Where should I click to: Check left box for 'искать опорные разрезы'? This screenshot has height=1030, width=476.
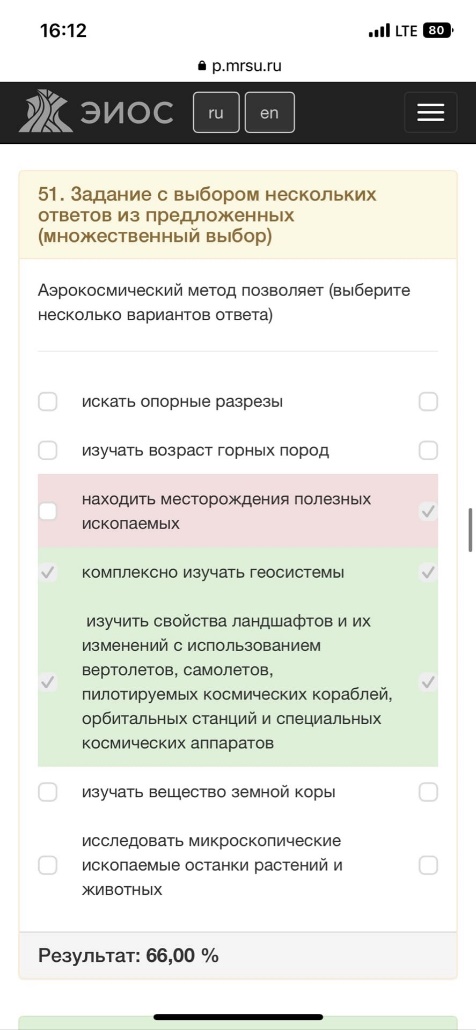click(x=47, y=401)
